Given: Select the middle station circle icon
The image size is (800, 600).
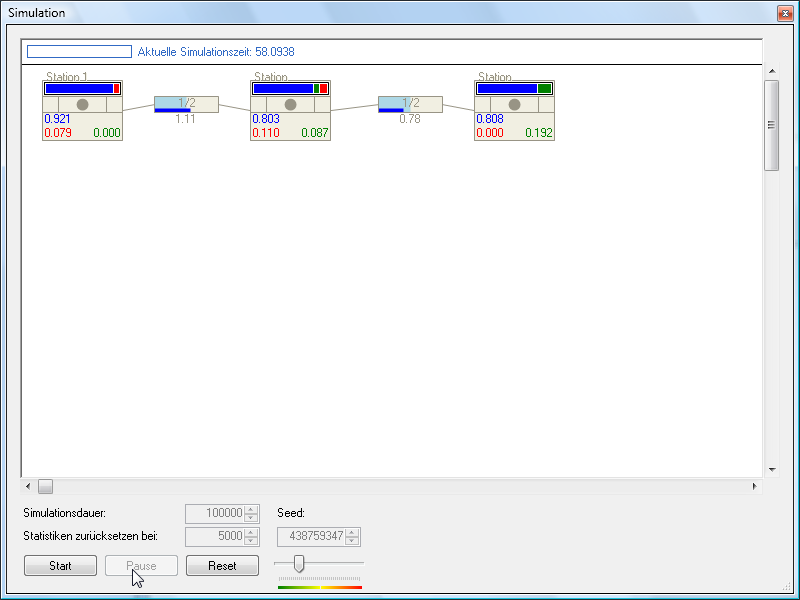Looking at the screenshot, I should pos(290,104).
